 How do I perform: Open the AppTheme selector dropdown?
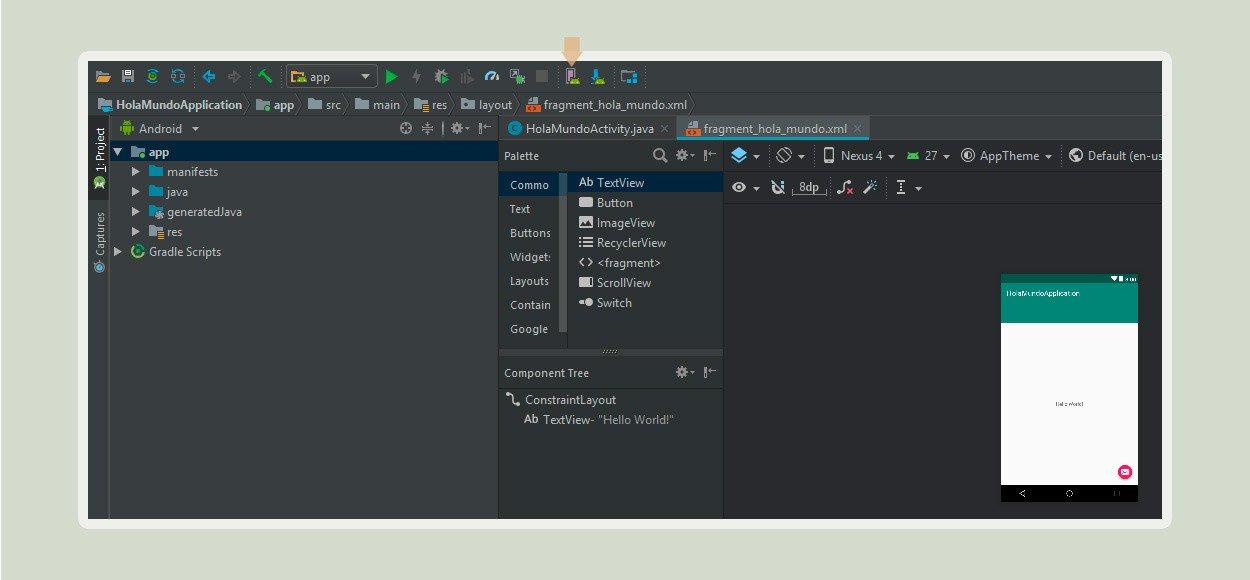point(1006,156)
